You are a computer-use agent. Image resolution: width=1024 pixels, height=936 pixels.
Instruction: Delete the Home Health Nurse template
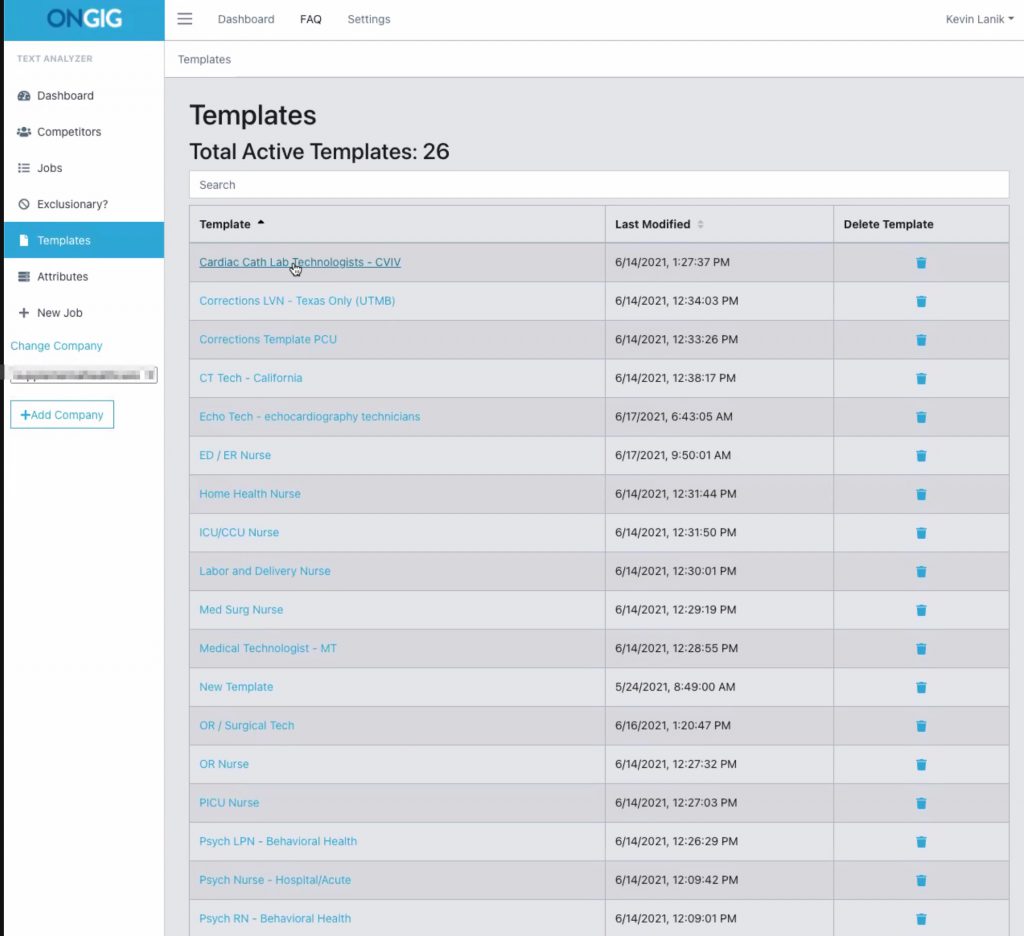click(x=921, y=494)
